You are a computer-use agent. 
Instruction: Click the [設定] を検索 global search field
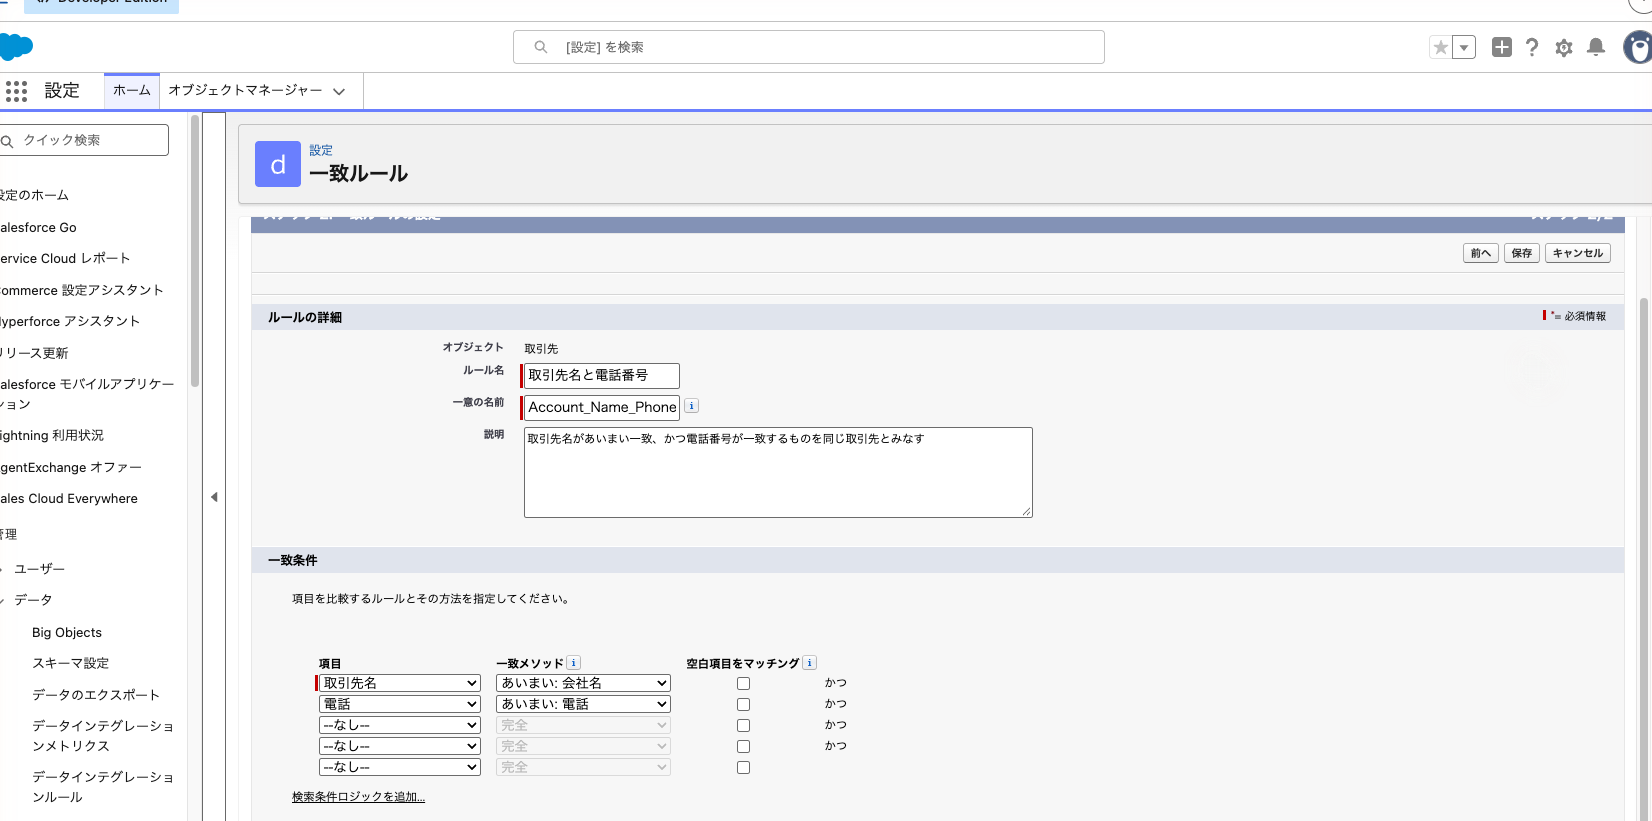pyautogui.click(x=809, y=47)
